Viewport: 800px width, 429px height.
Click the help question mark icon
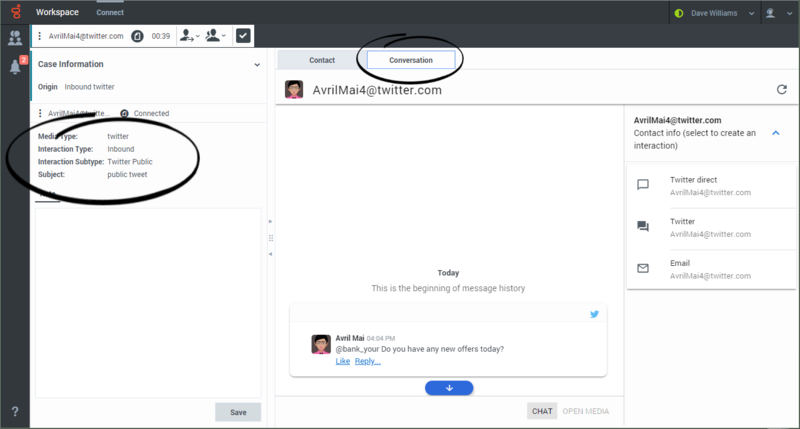pos(15,411)
